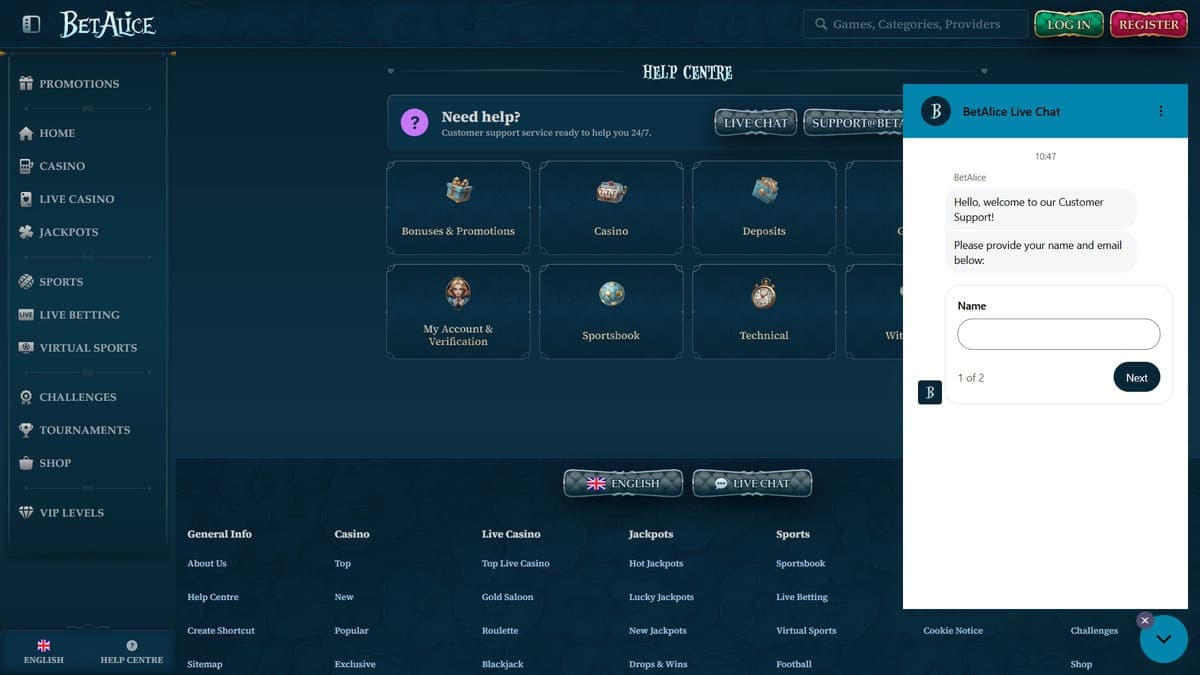This screenshot has width=1200, height=675.
Task: Open Bonuses & Promotions help category
Action: click(458, 207)
